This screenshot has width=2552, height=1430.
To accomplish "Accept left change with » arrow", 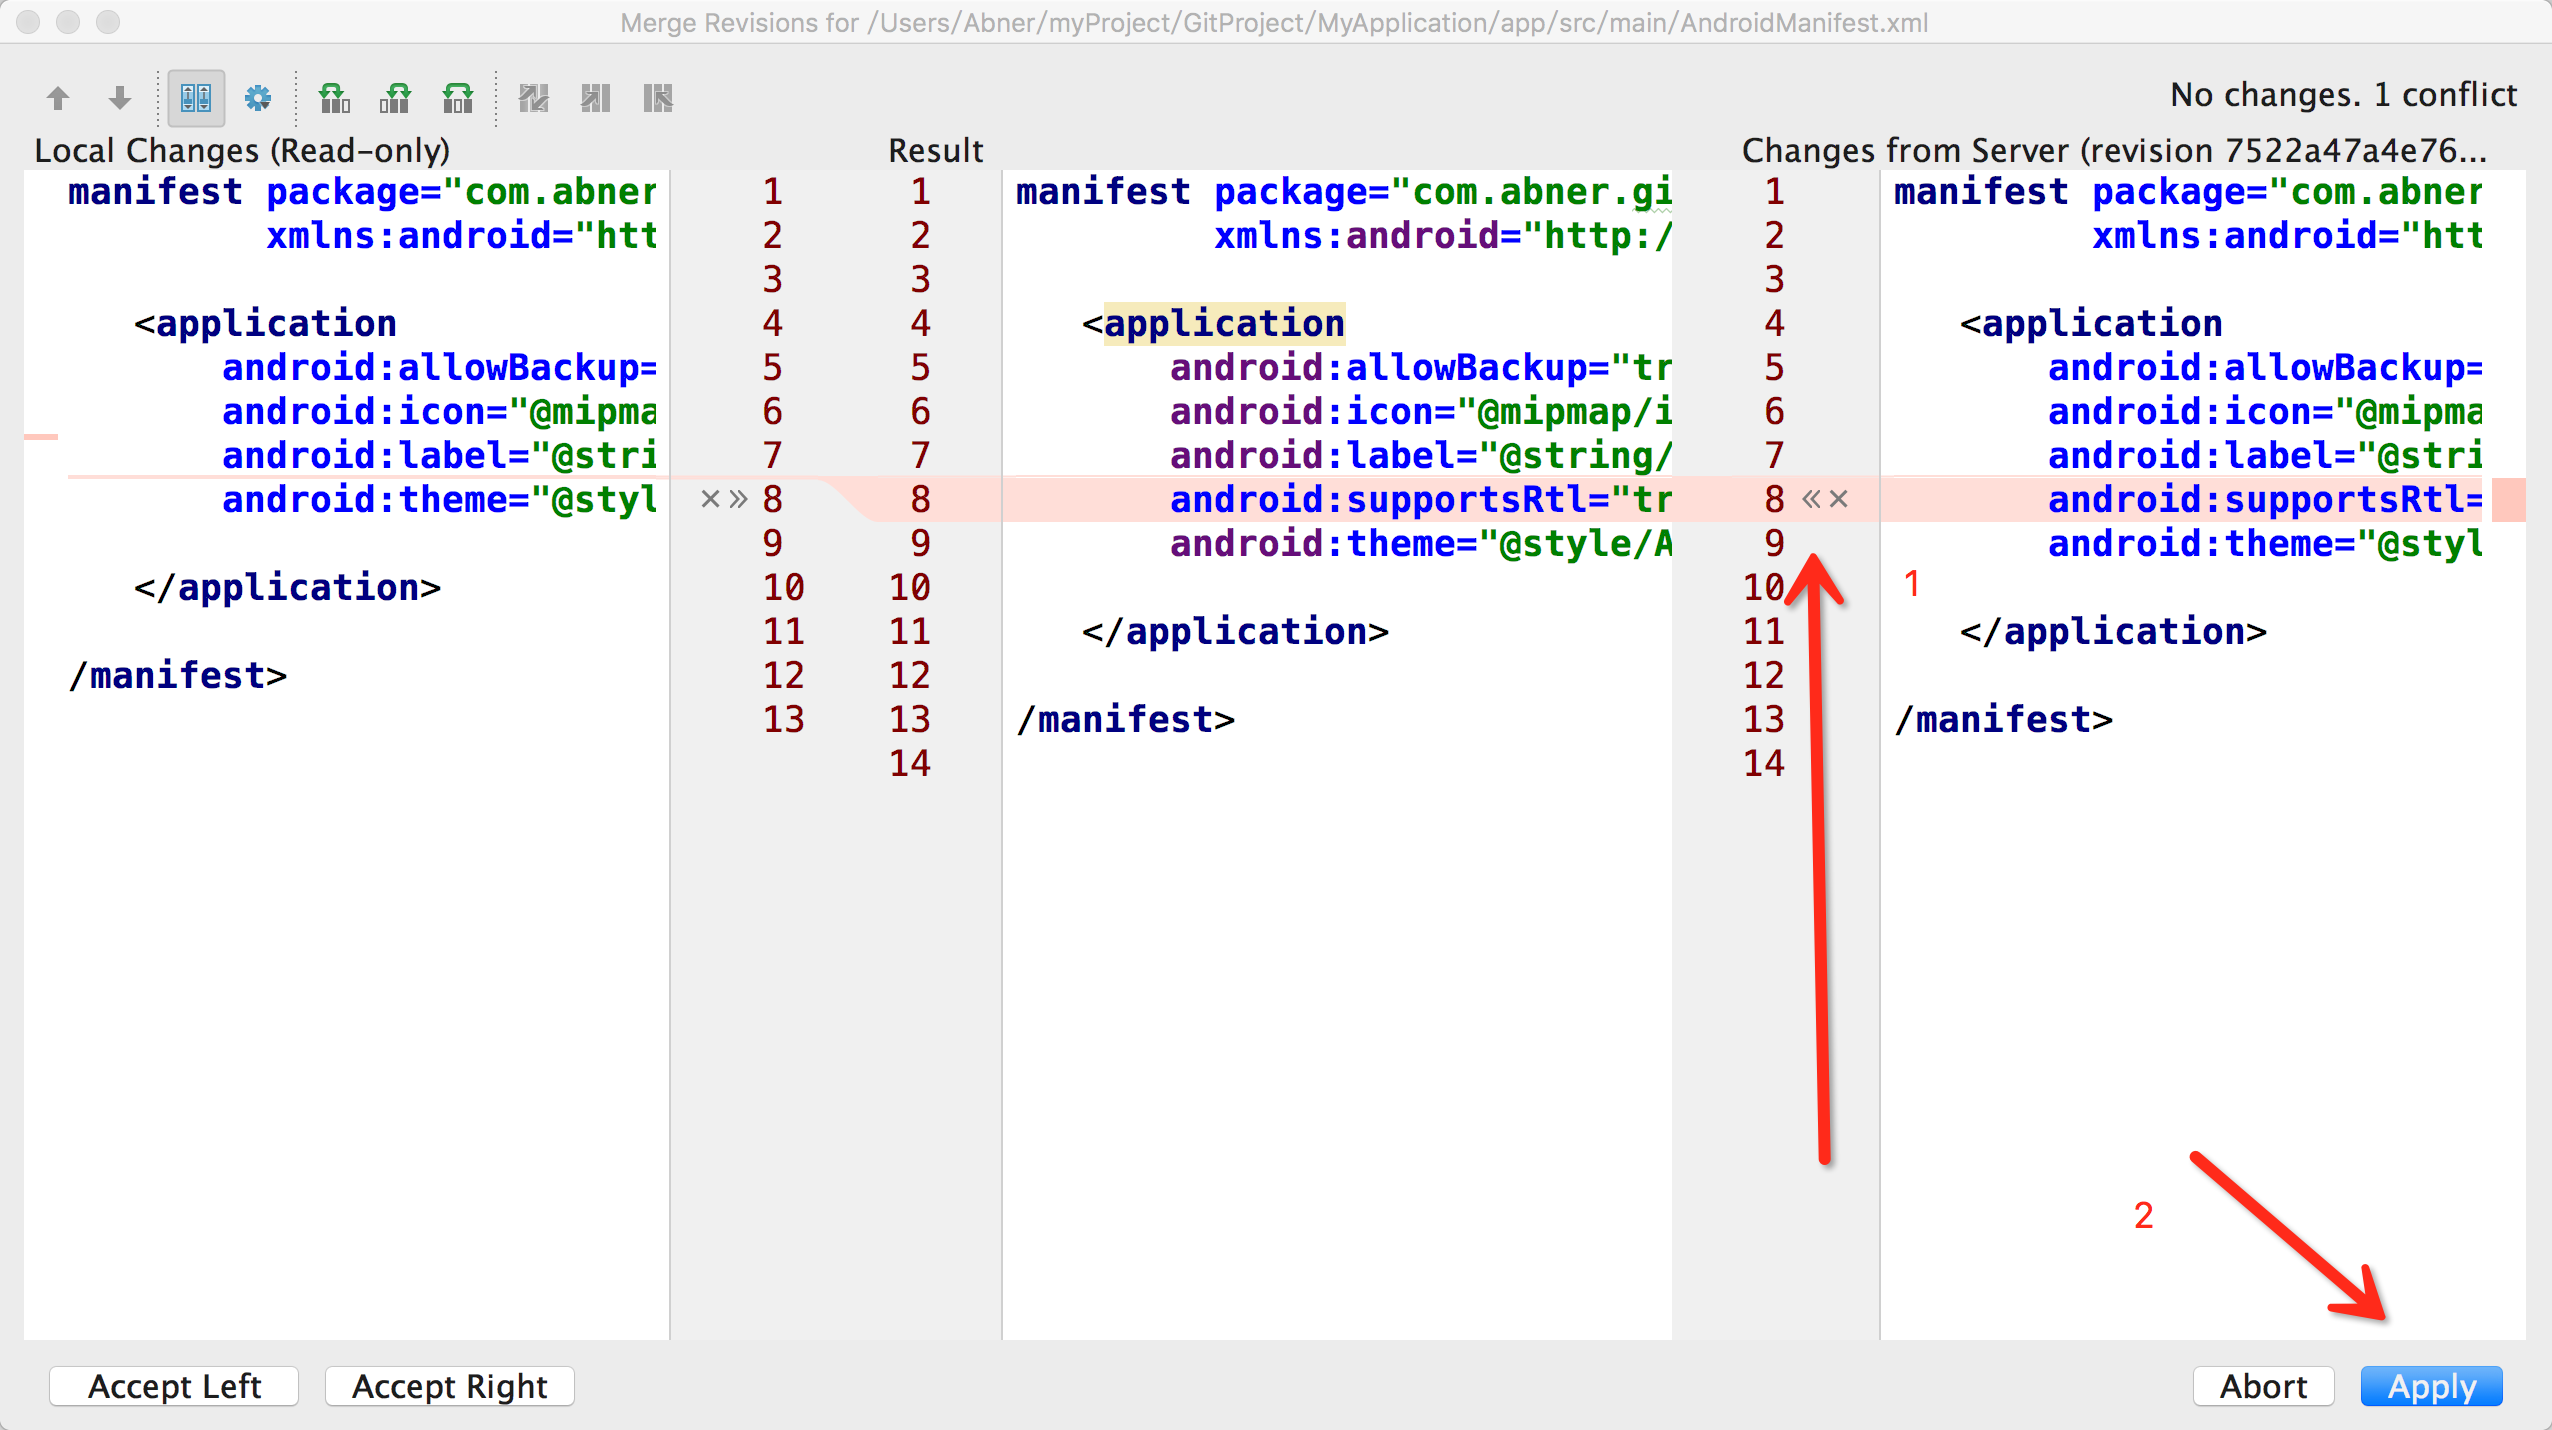I will [738, 499].
